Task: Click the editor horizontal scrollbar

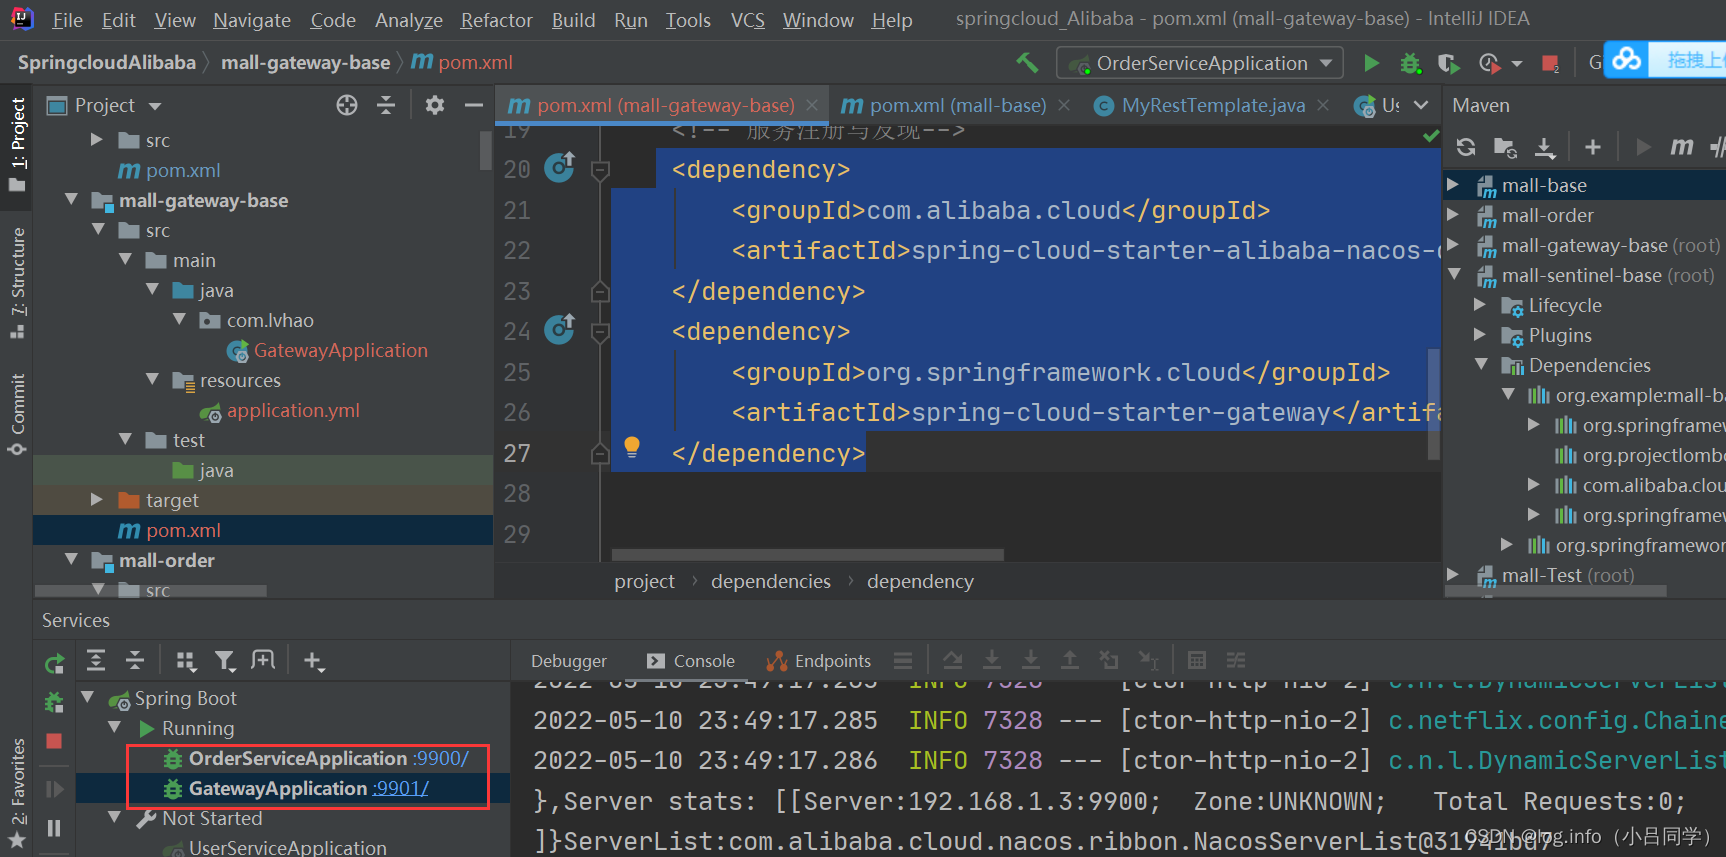Action: (x=808, y=554)
